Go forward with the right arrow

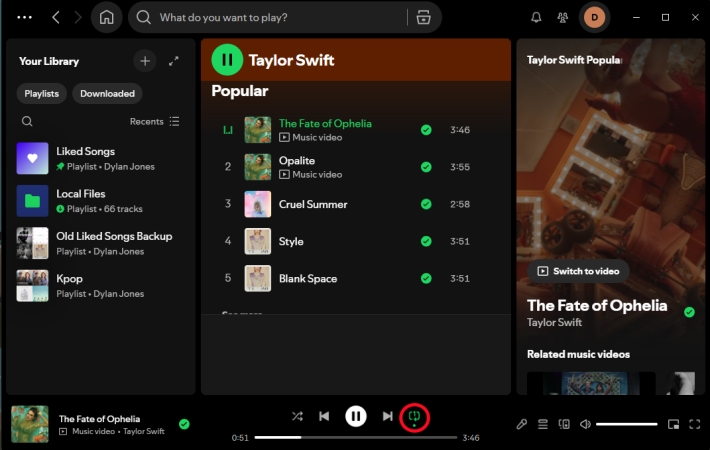pyautogui.click(x=78, y=17)
